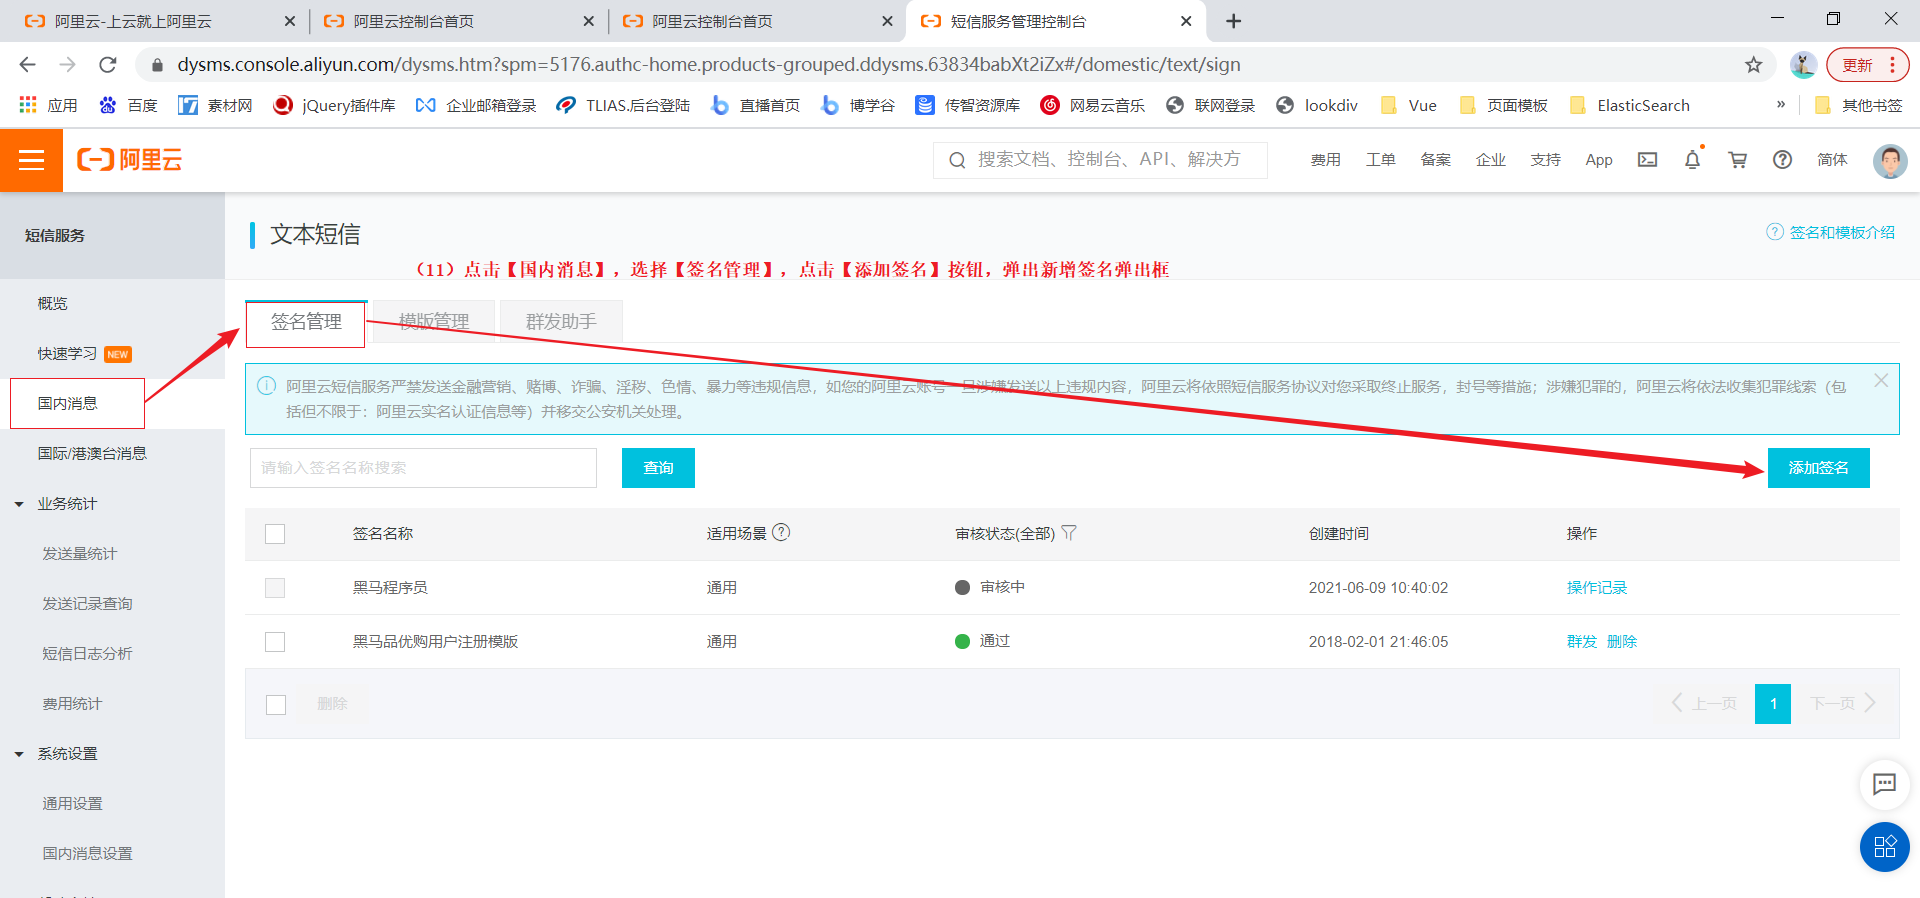Open 发送记录查询 in the sidebar
Screen dimensions: 1920x898
87,604
